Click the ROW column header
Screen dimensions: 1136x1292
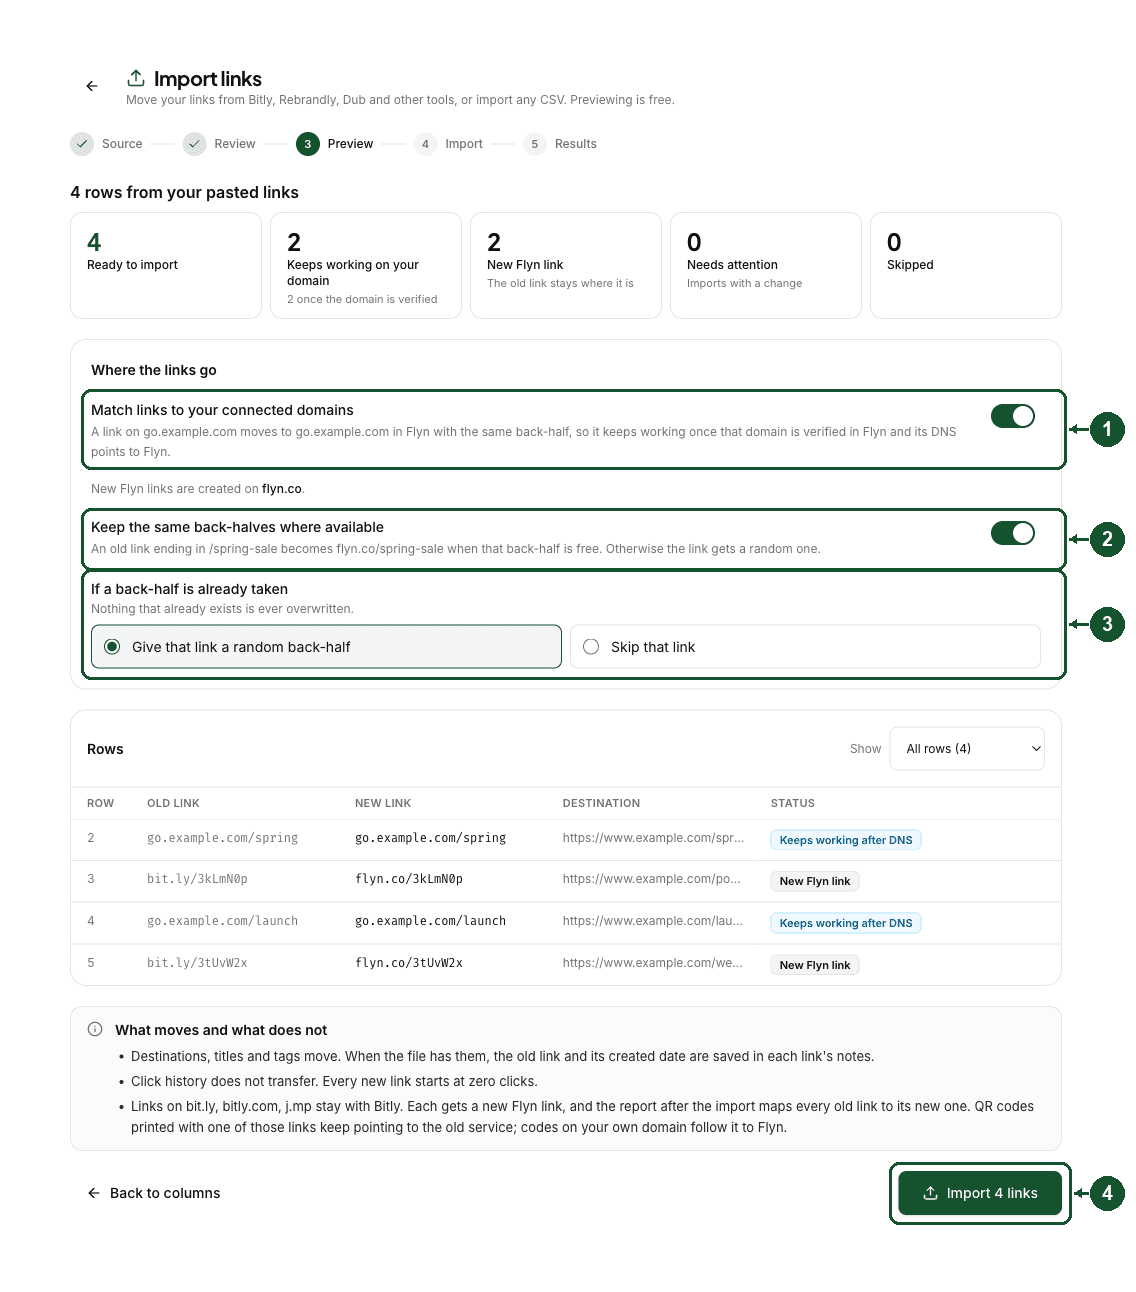click(100, 803)
